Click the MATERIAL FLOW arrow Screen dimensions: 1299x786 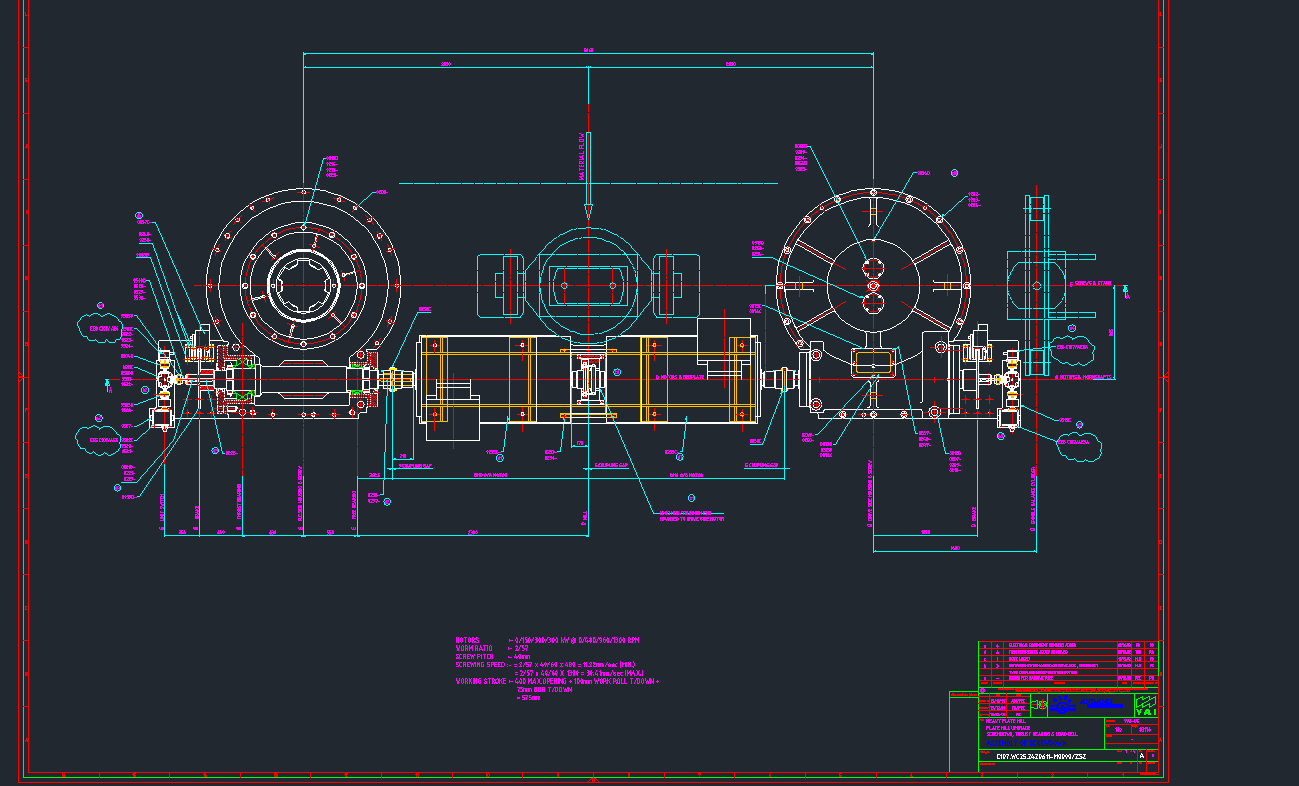pos(588,180)
